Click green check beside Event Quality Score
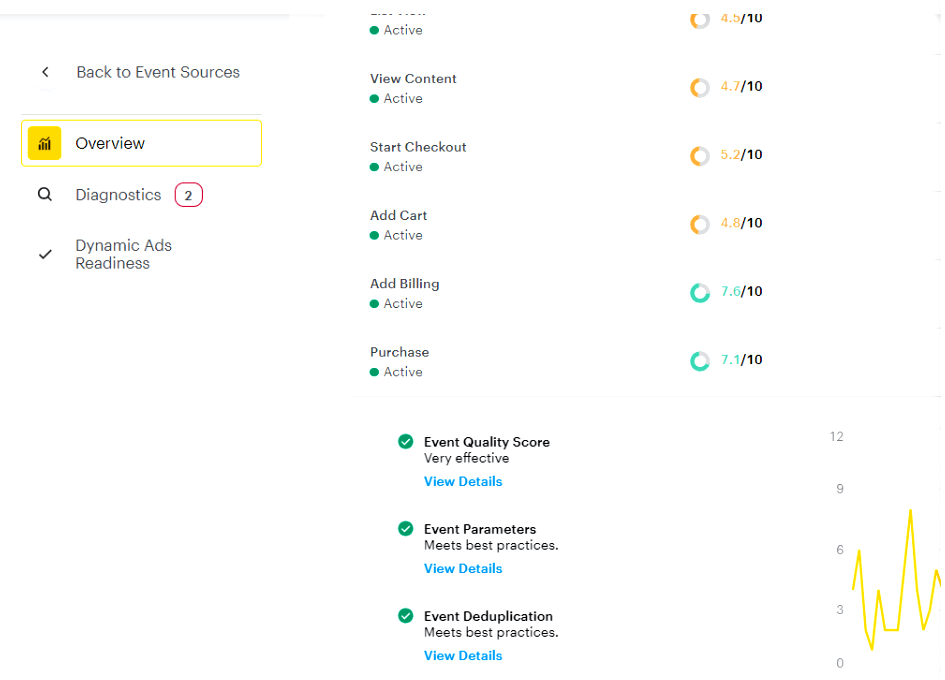Screen dimensions: 945x680 tap(406, 441)
